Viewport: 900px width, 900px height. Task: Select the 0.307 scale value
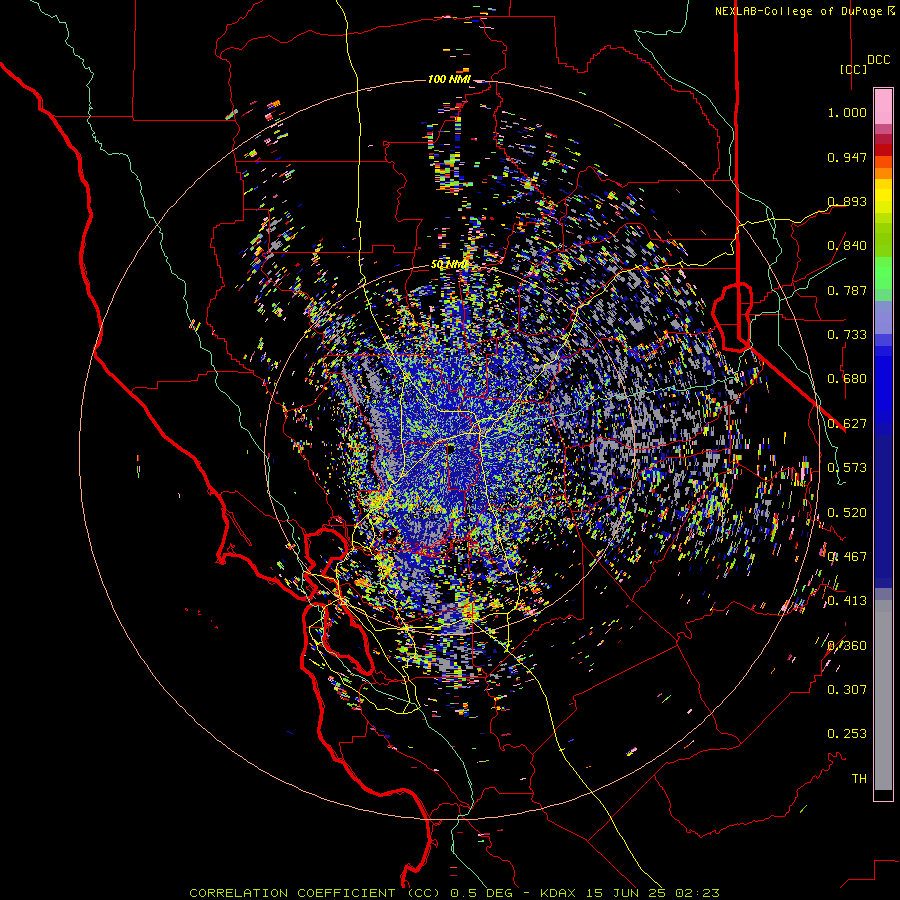pyautogui.click(x=847, y=690)
